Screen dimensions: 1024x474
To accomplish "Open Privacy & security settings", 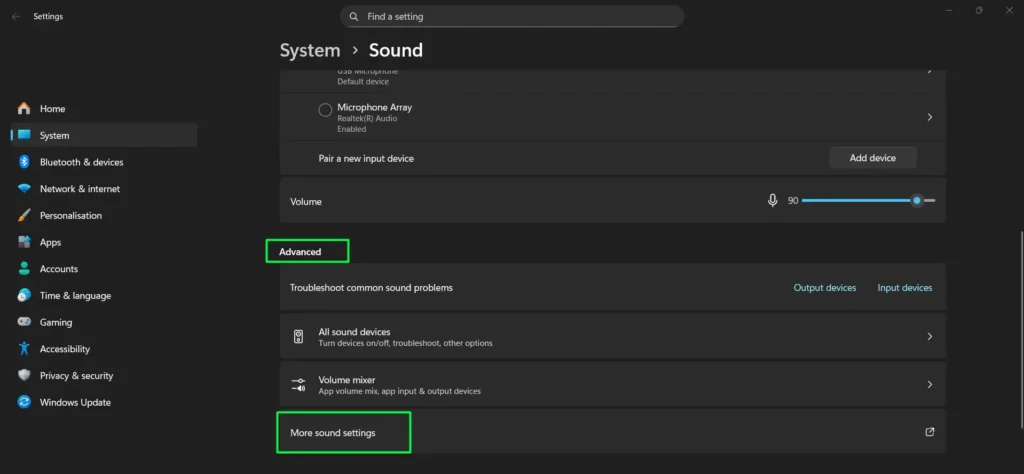I will point(104,375).
